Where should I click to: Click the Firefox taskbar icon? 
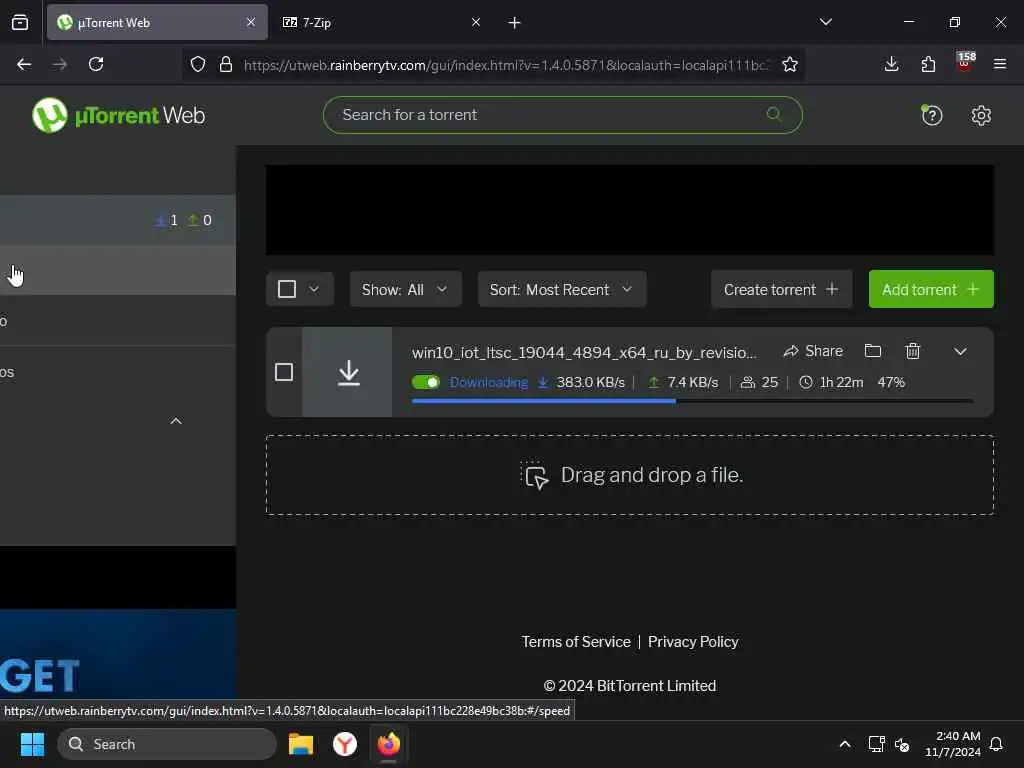389,744
